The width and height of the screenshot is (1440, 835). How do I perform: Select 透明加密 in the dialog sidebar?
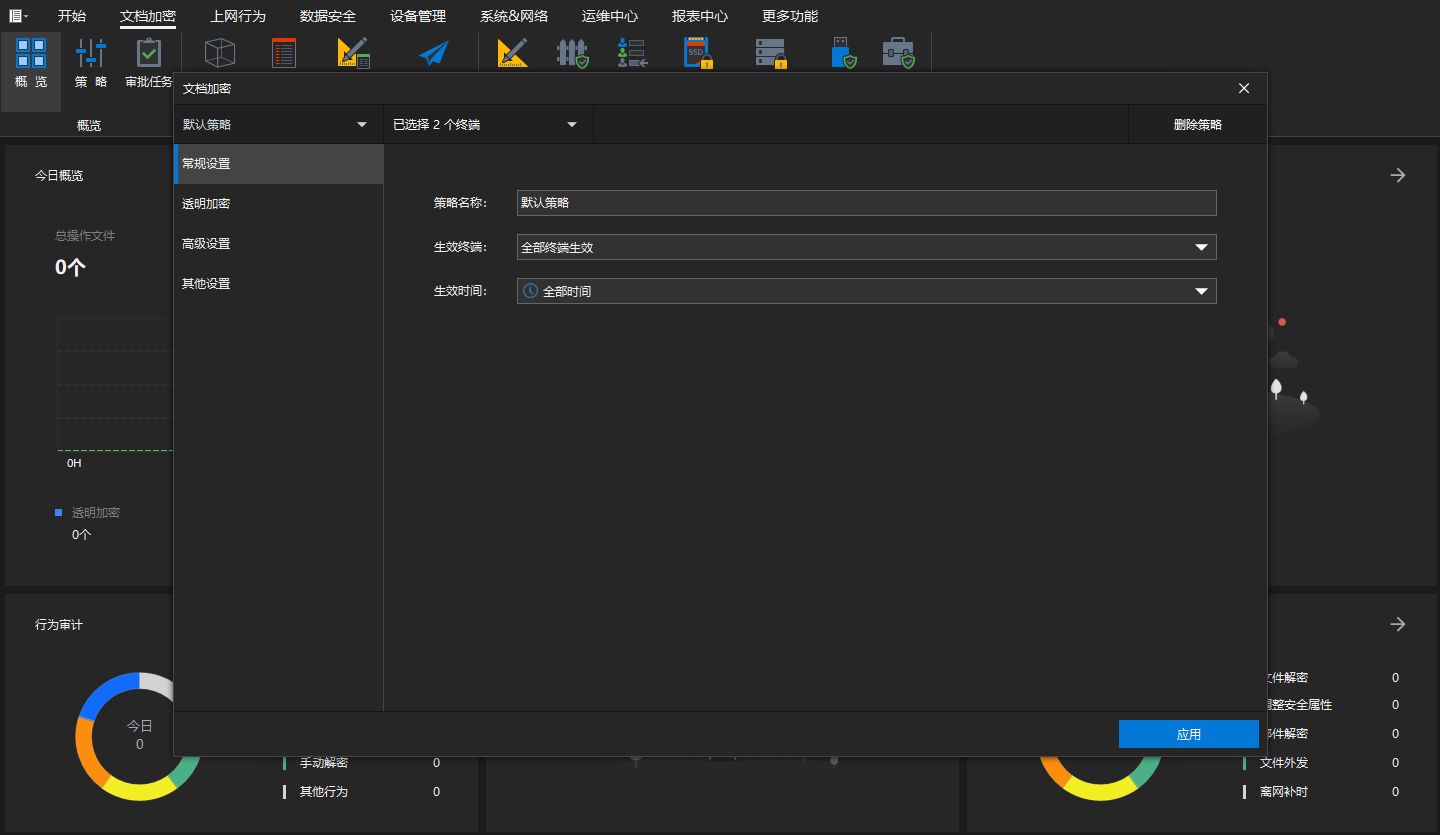click(x=279, y=204)
